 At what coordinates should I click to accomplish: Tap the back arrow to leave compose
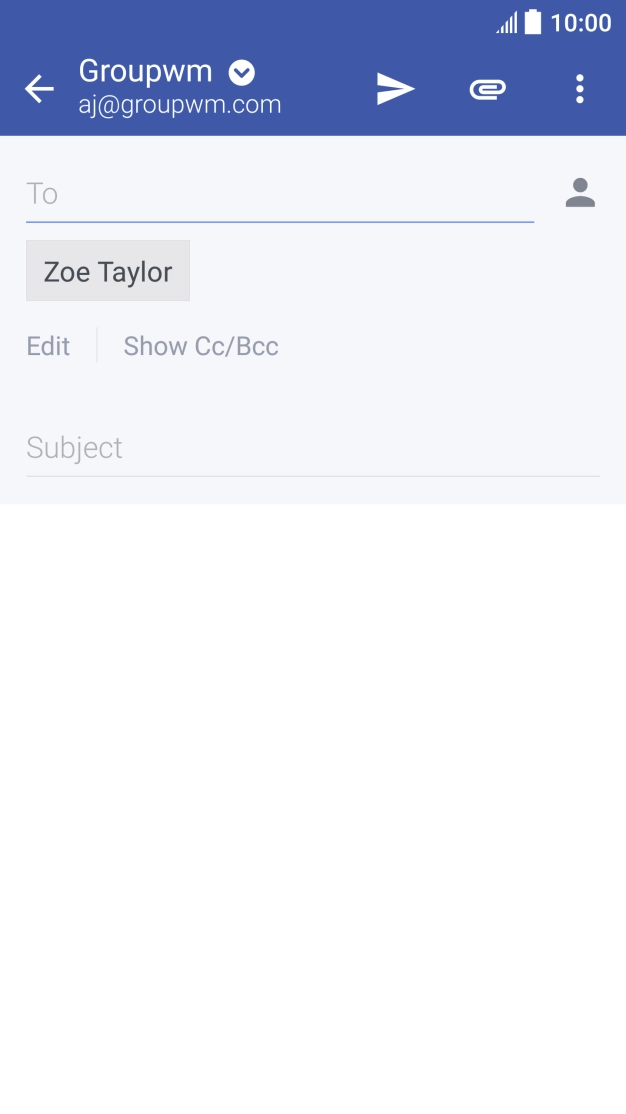(x=39, y=89)
